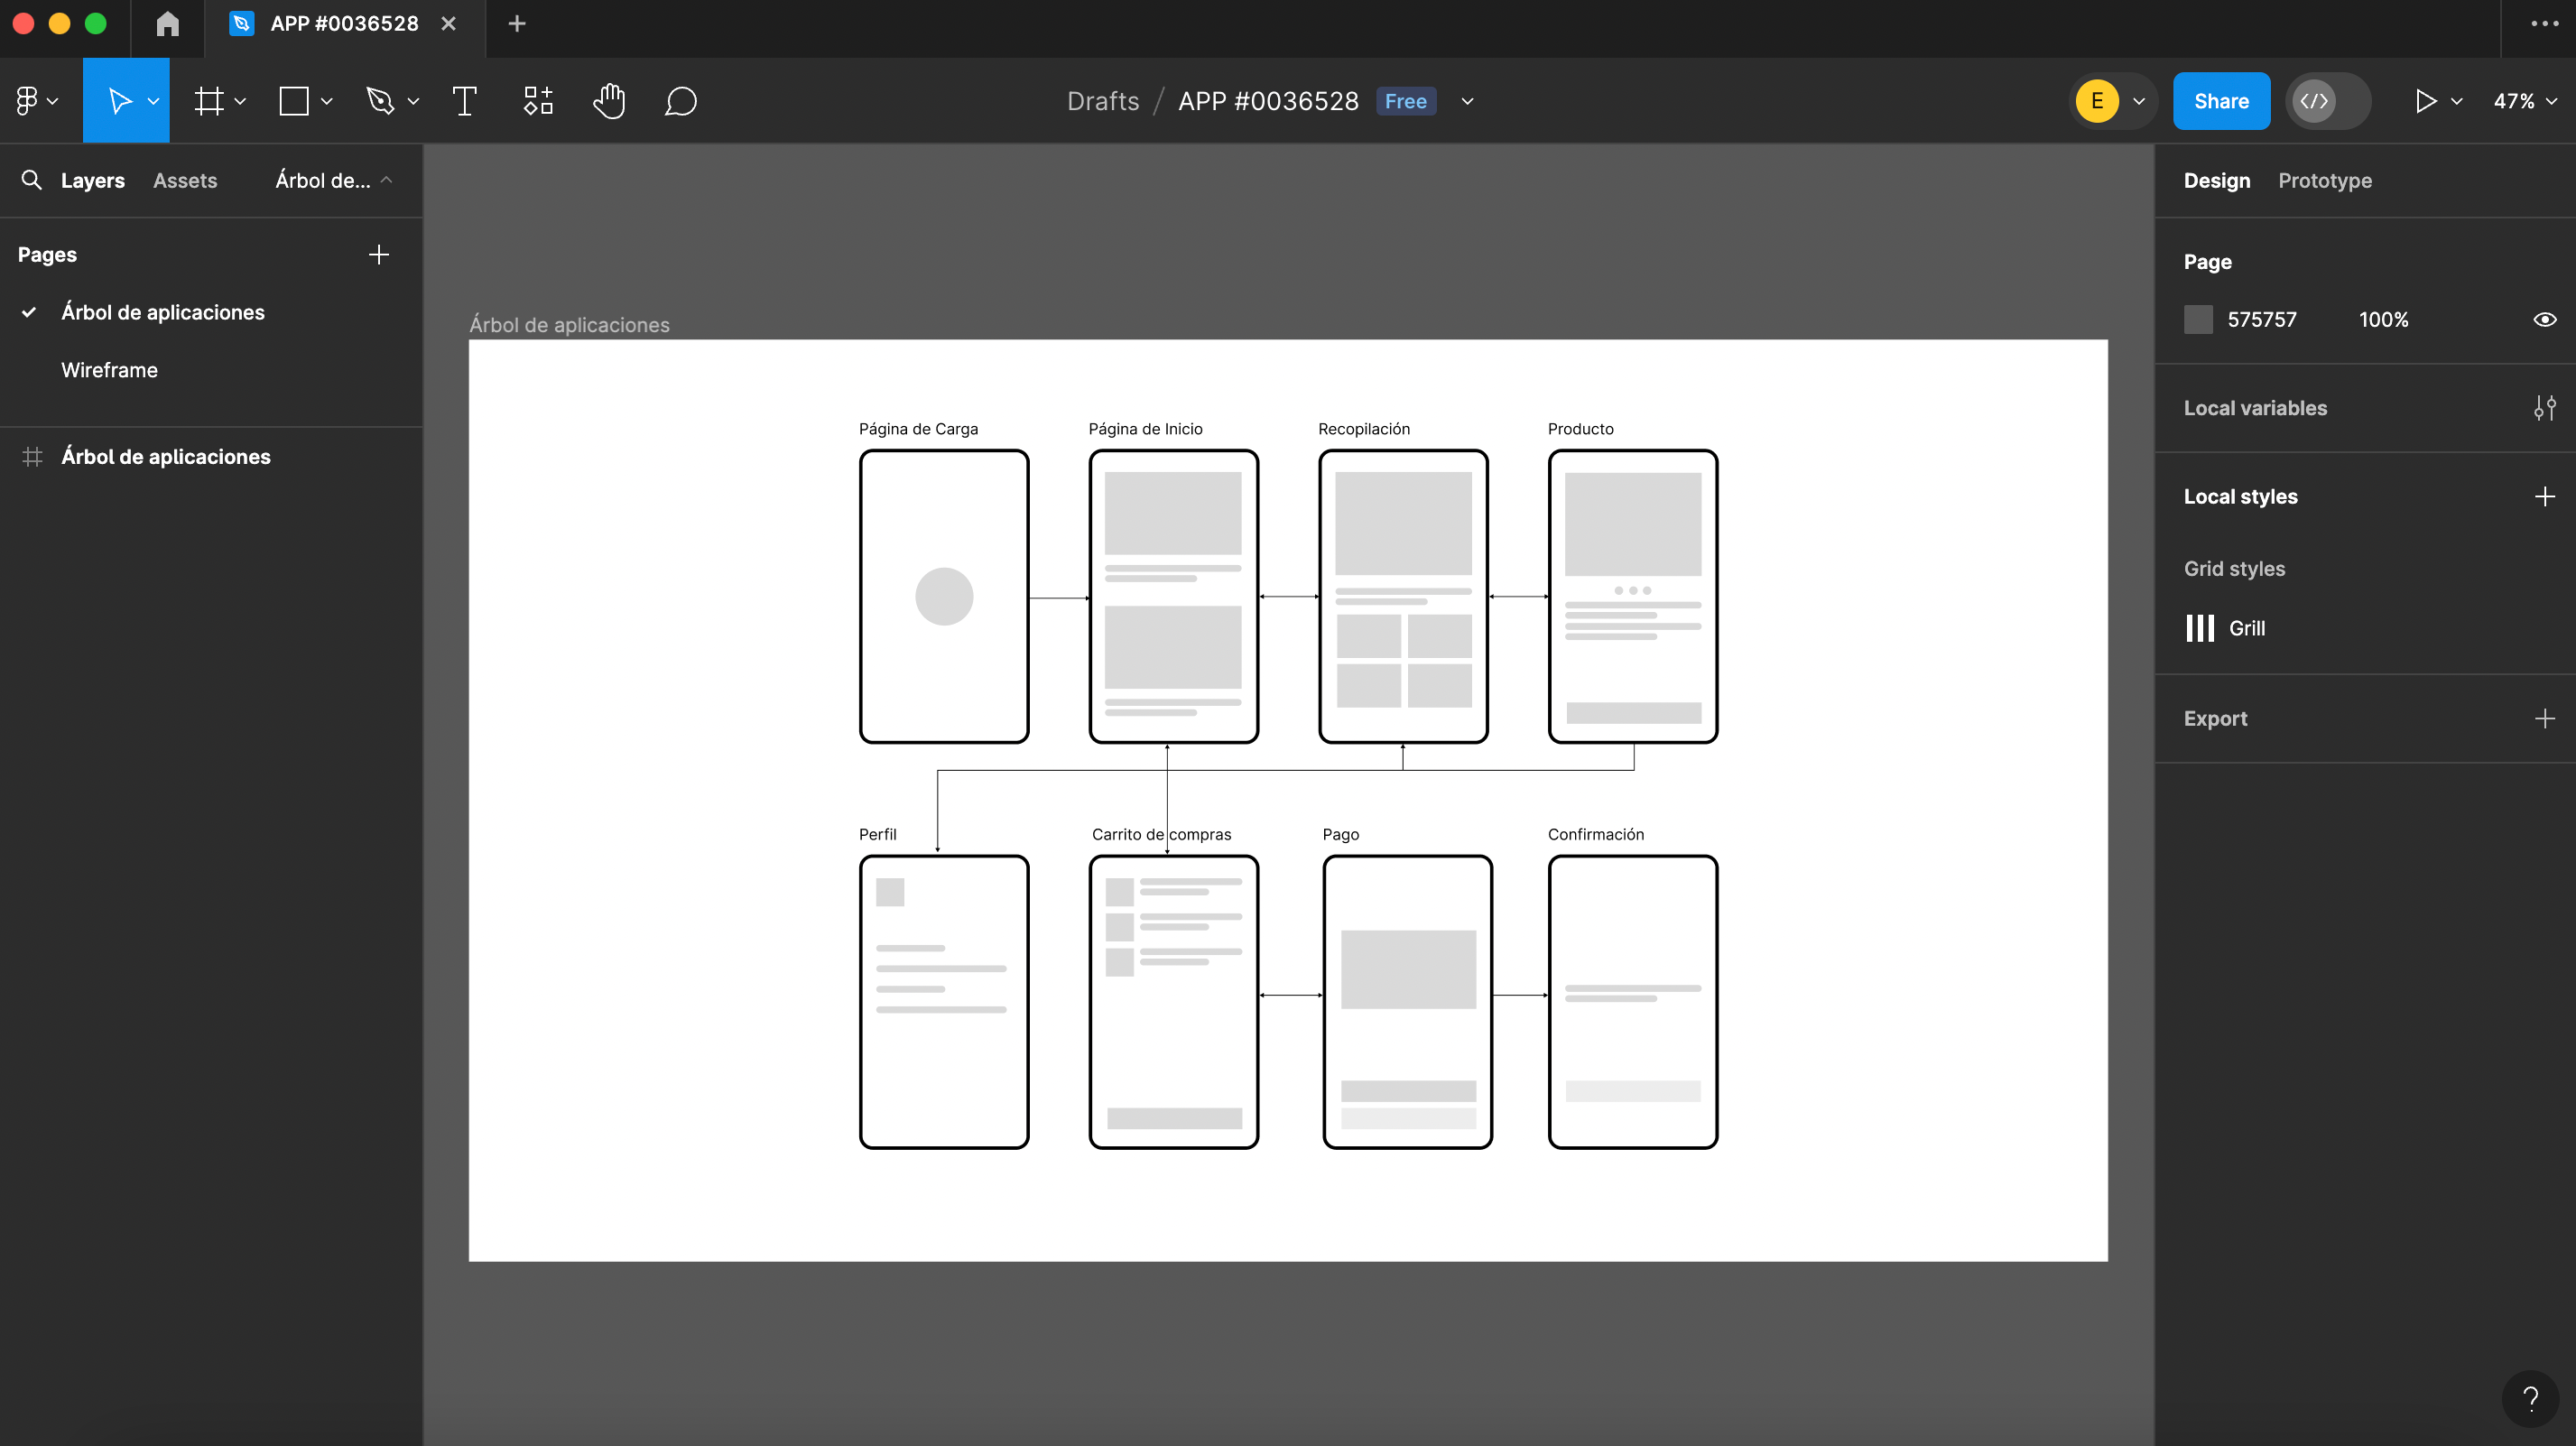Select the Confirmación wireframe
The image size is (2576, 1446).
(x=1633, y=1002)
